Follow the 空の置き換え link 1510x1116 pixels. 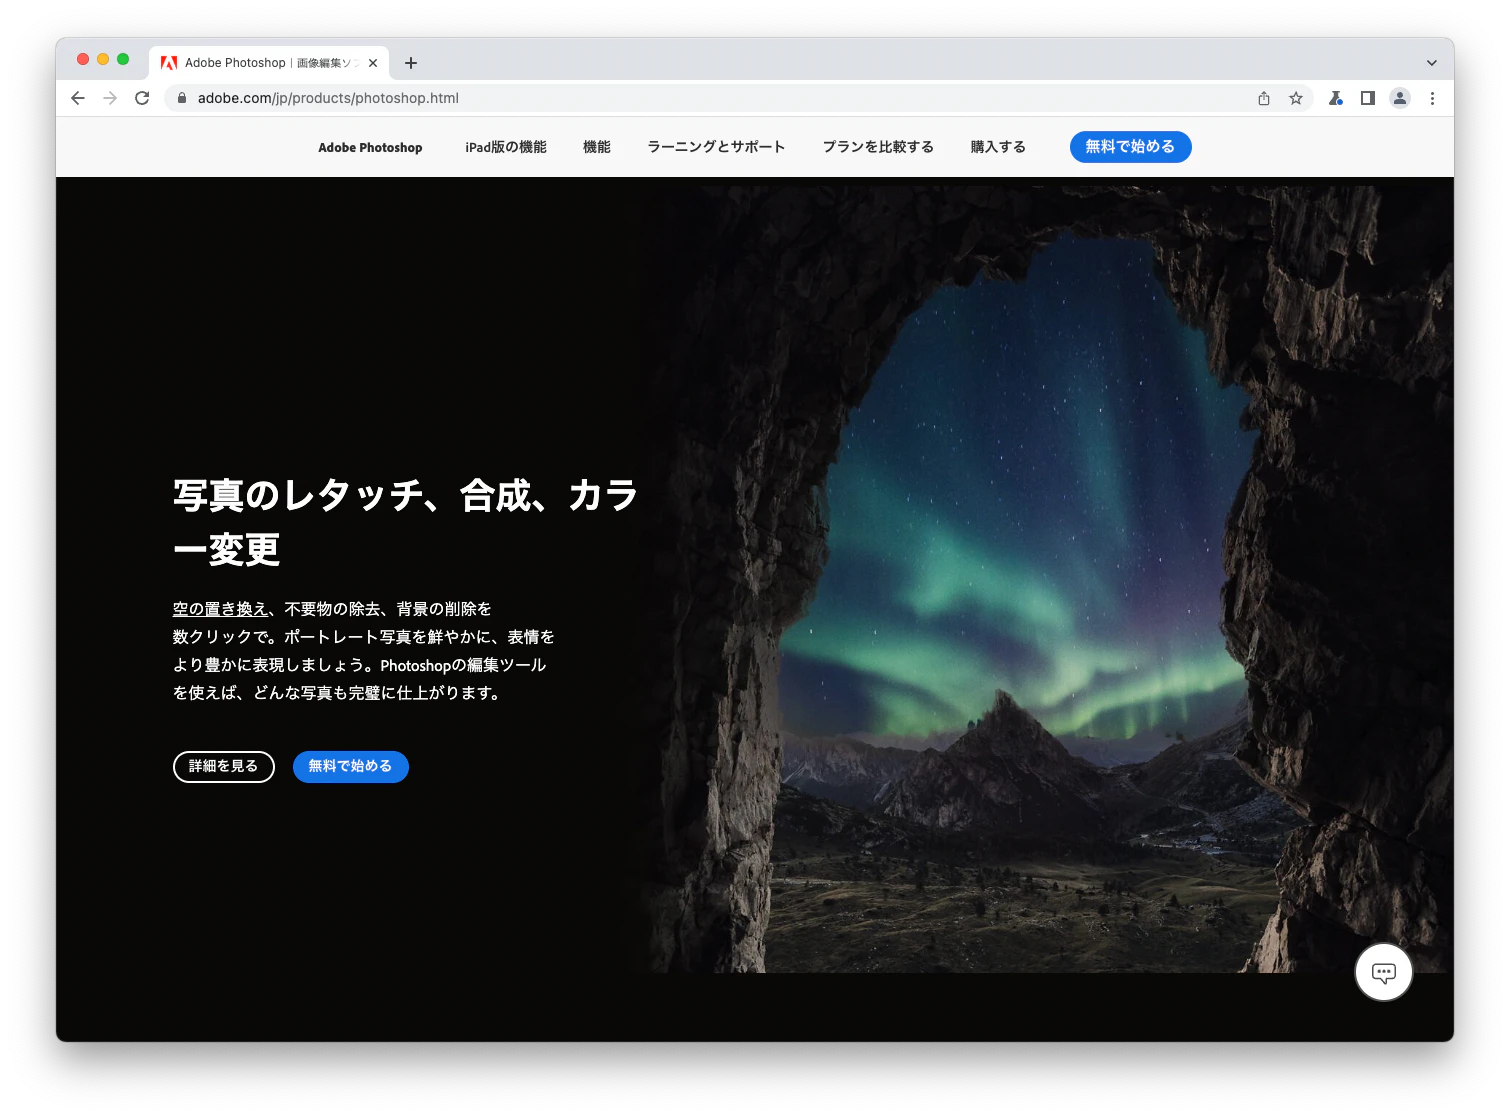point(220,609)
